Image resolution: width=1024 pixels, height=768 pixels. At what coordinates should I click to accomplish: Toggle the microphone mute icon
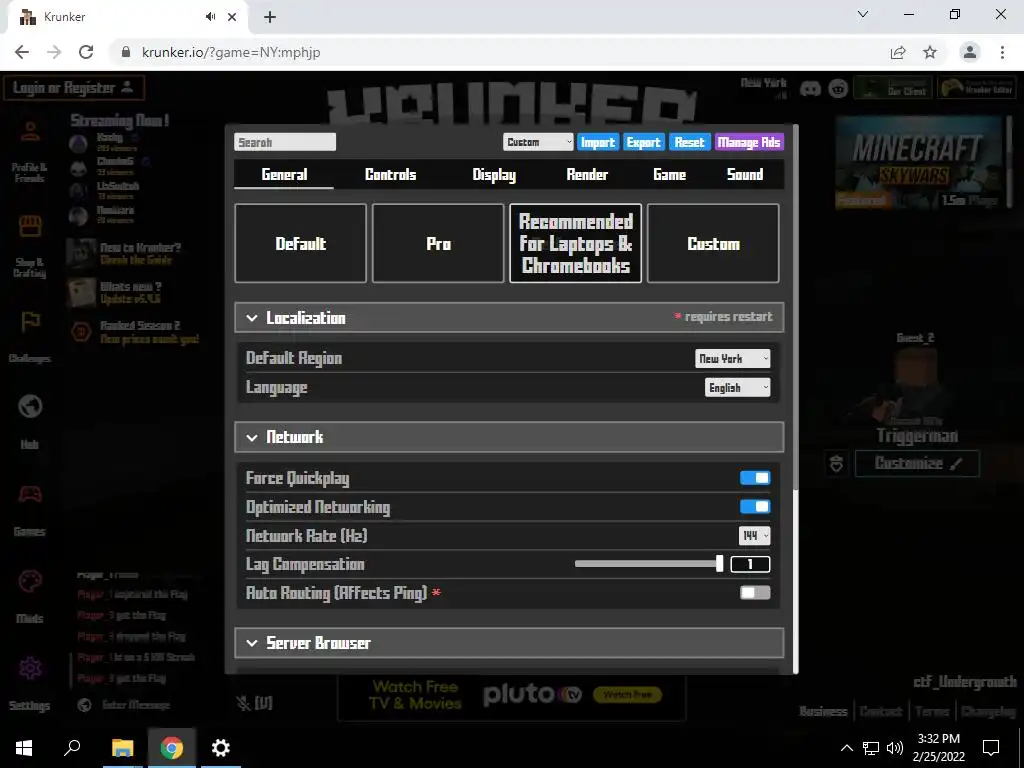[243, 703]
